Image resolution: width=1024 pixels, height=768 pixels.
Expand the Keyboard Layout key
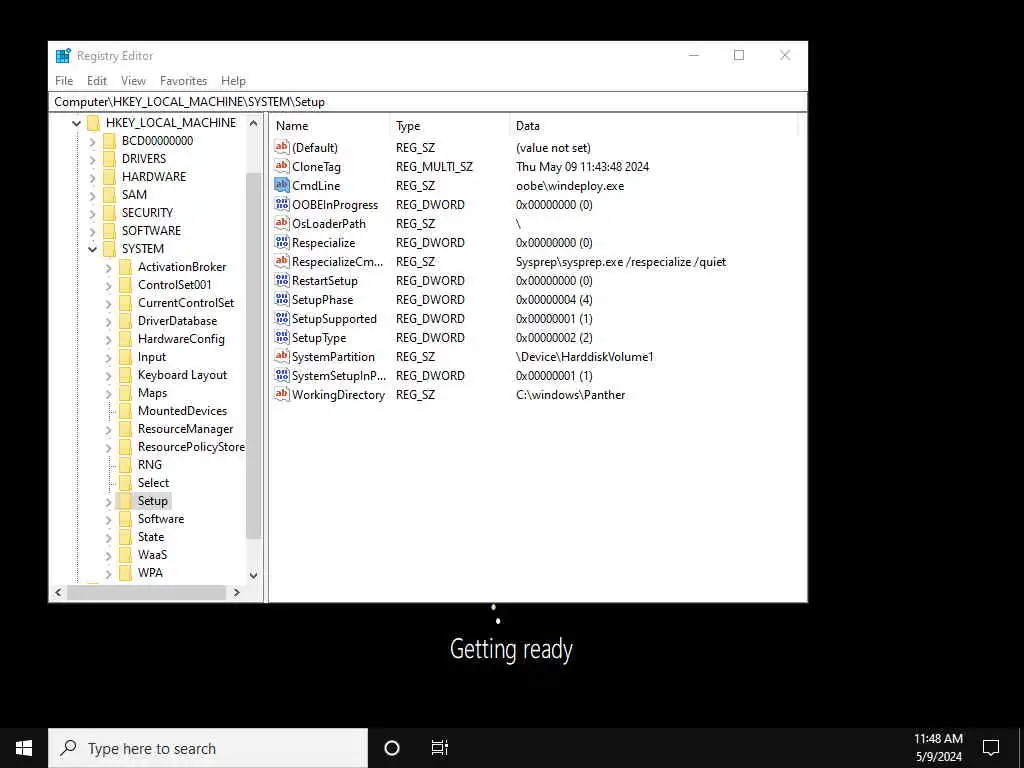(x=108, y=375)
